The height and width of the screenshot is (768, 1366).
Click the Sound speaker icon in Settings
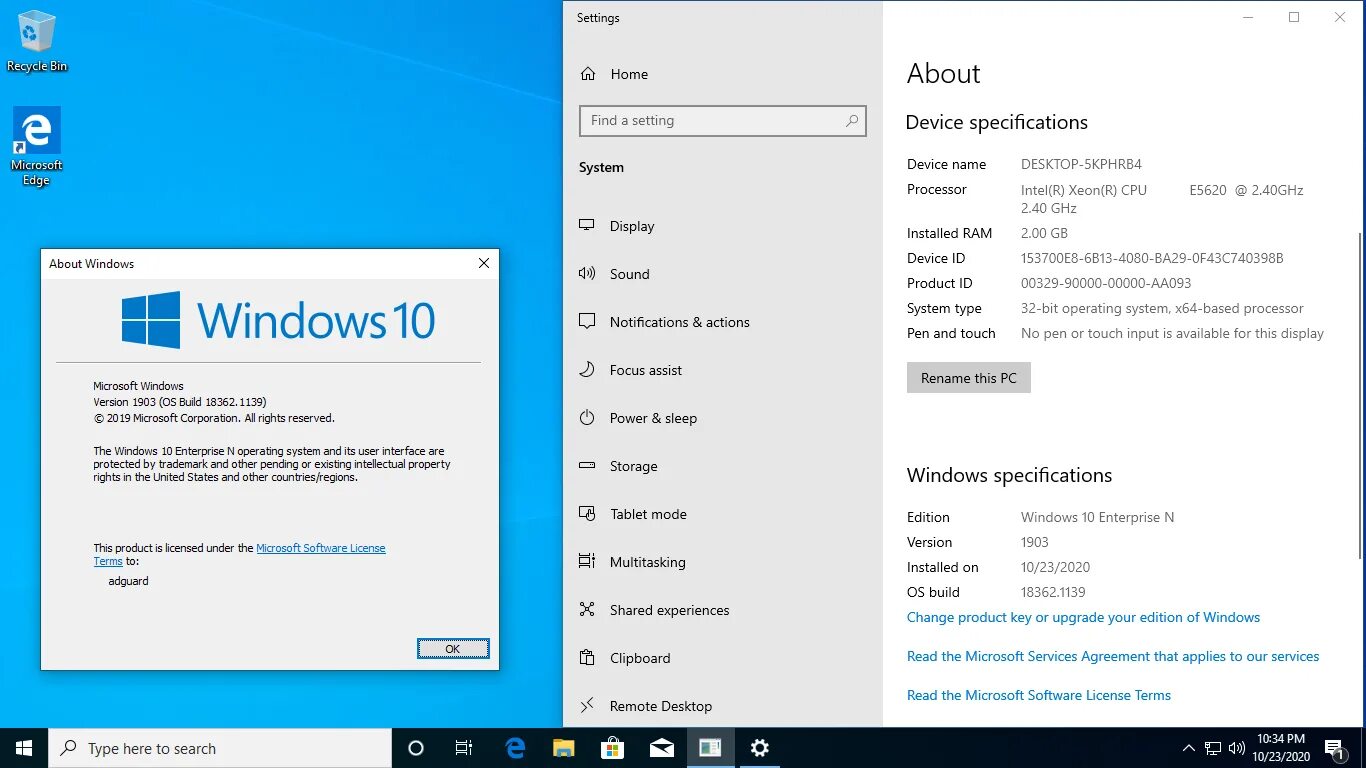(587, 274)
